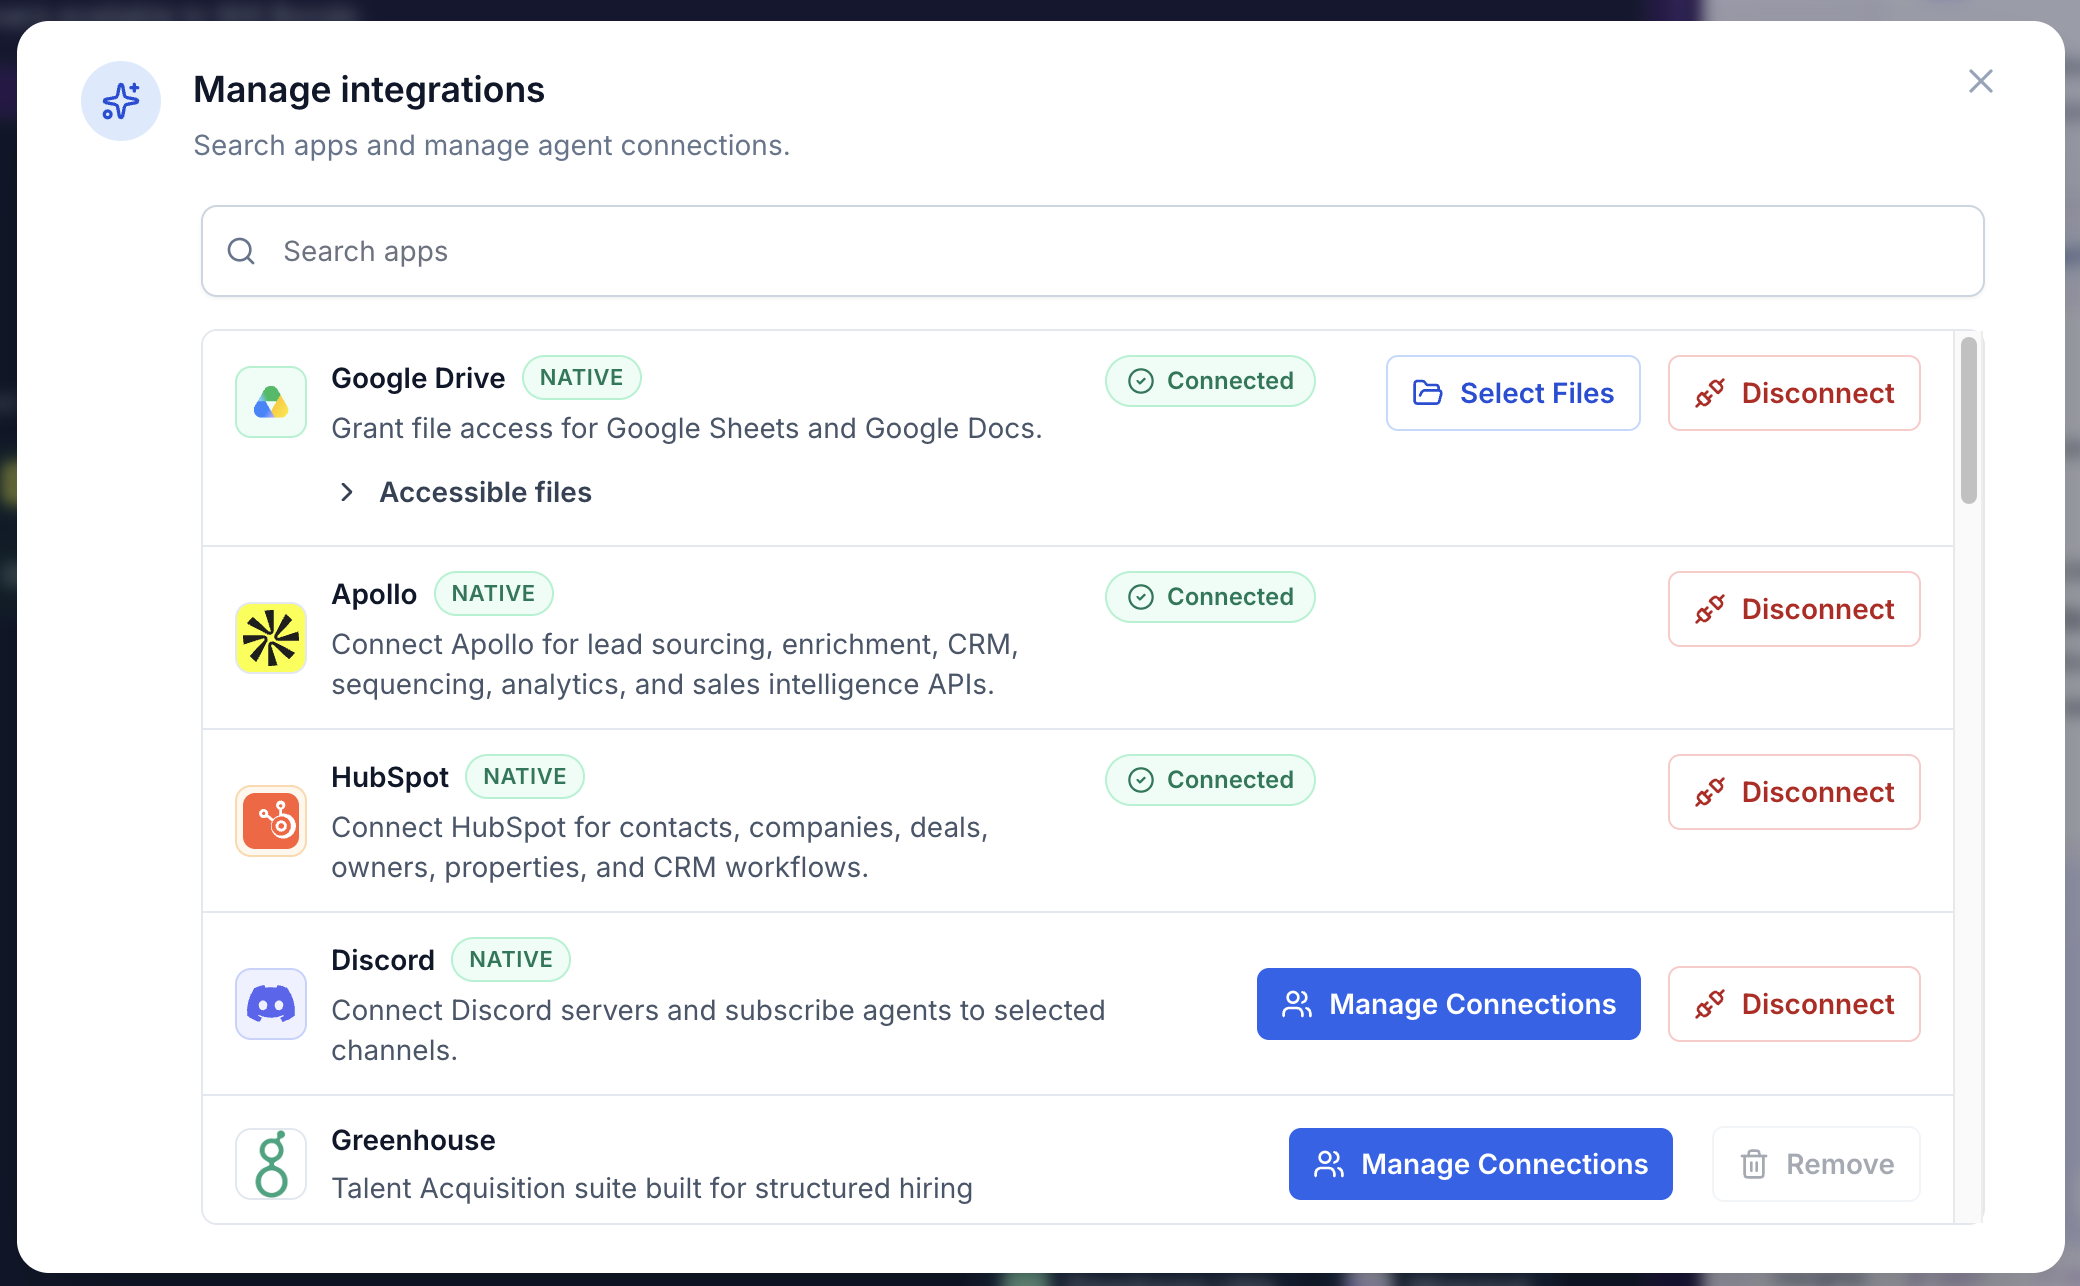The height and width of the screenshot is (1286, 2080).
Task: Click the 'Grant file access' description text
Action: click(687, 428)
